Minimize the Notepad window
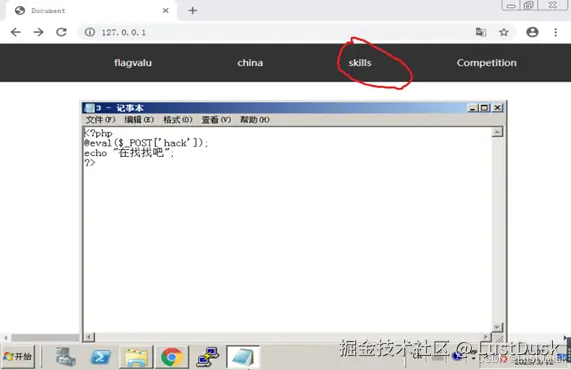 (473, 108)
